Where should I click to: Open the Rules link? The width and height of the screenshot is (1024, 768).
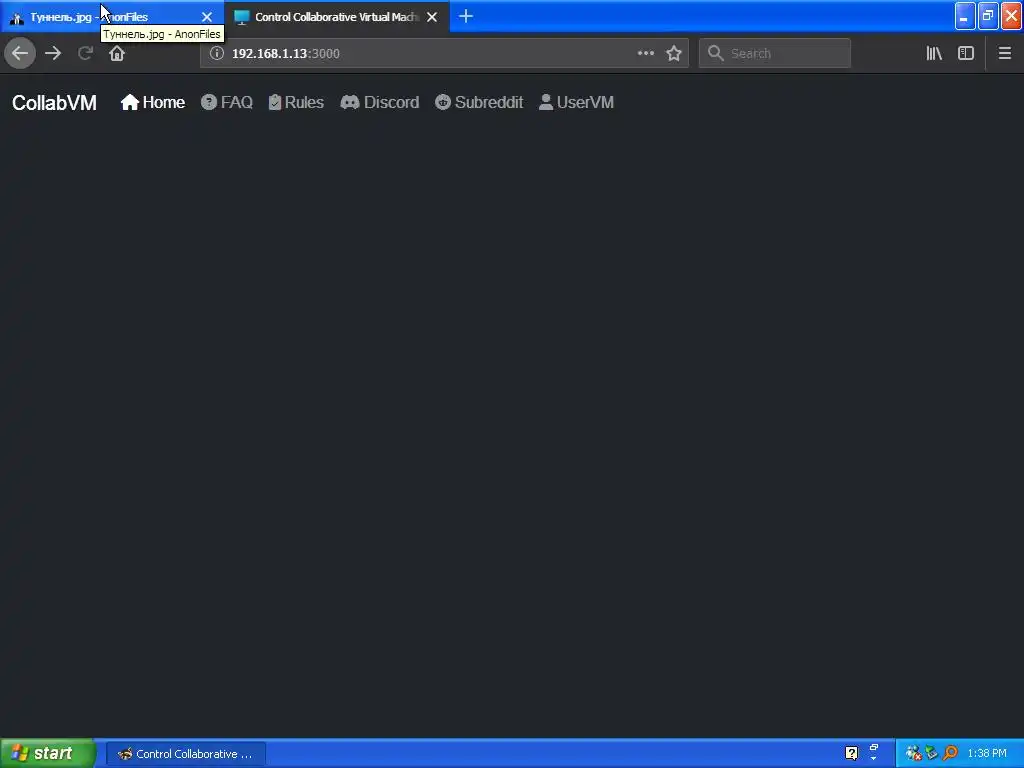point(296,103)
